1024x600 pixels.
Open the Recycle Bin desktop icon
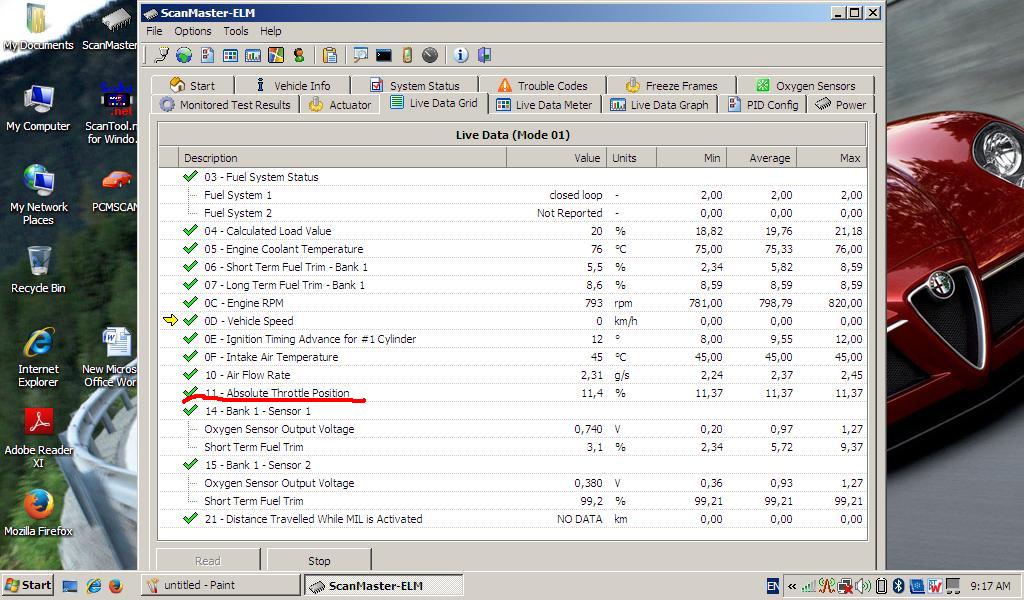click(38, 270)
